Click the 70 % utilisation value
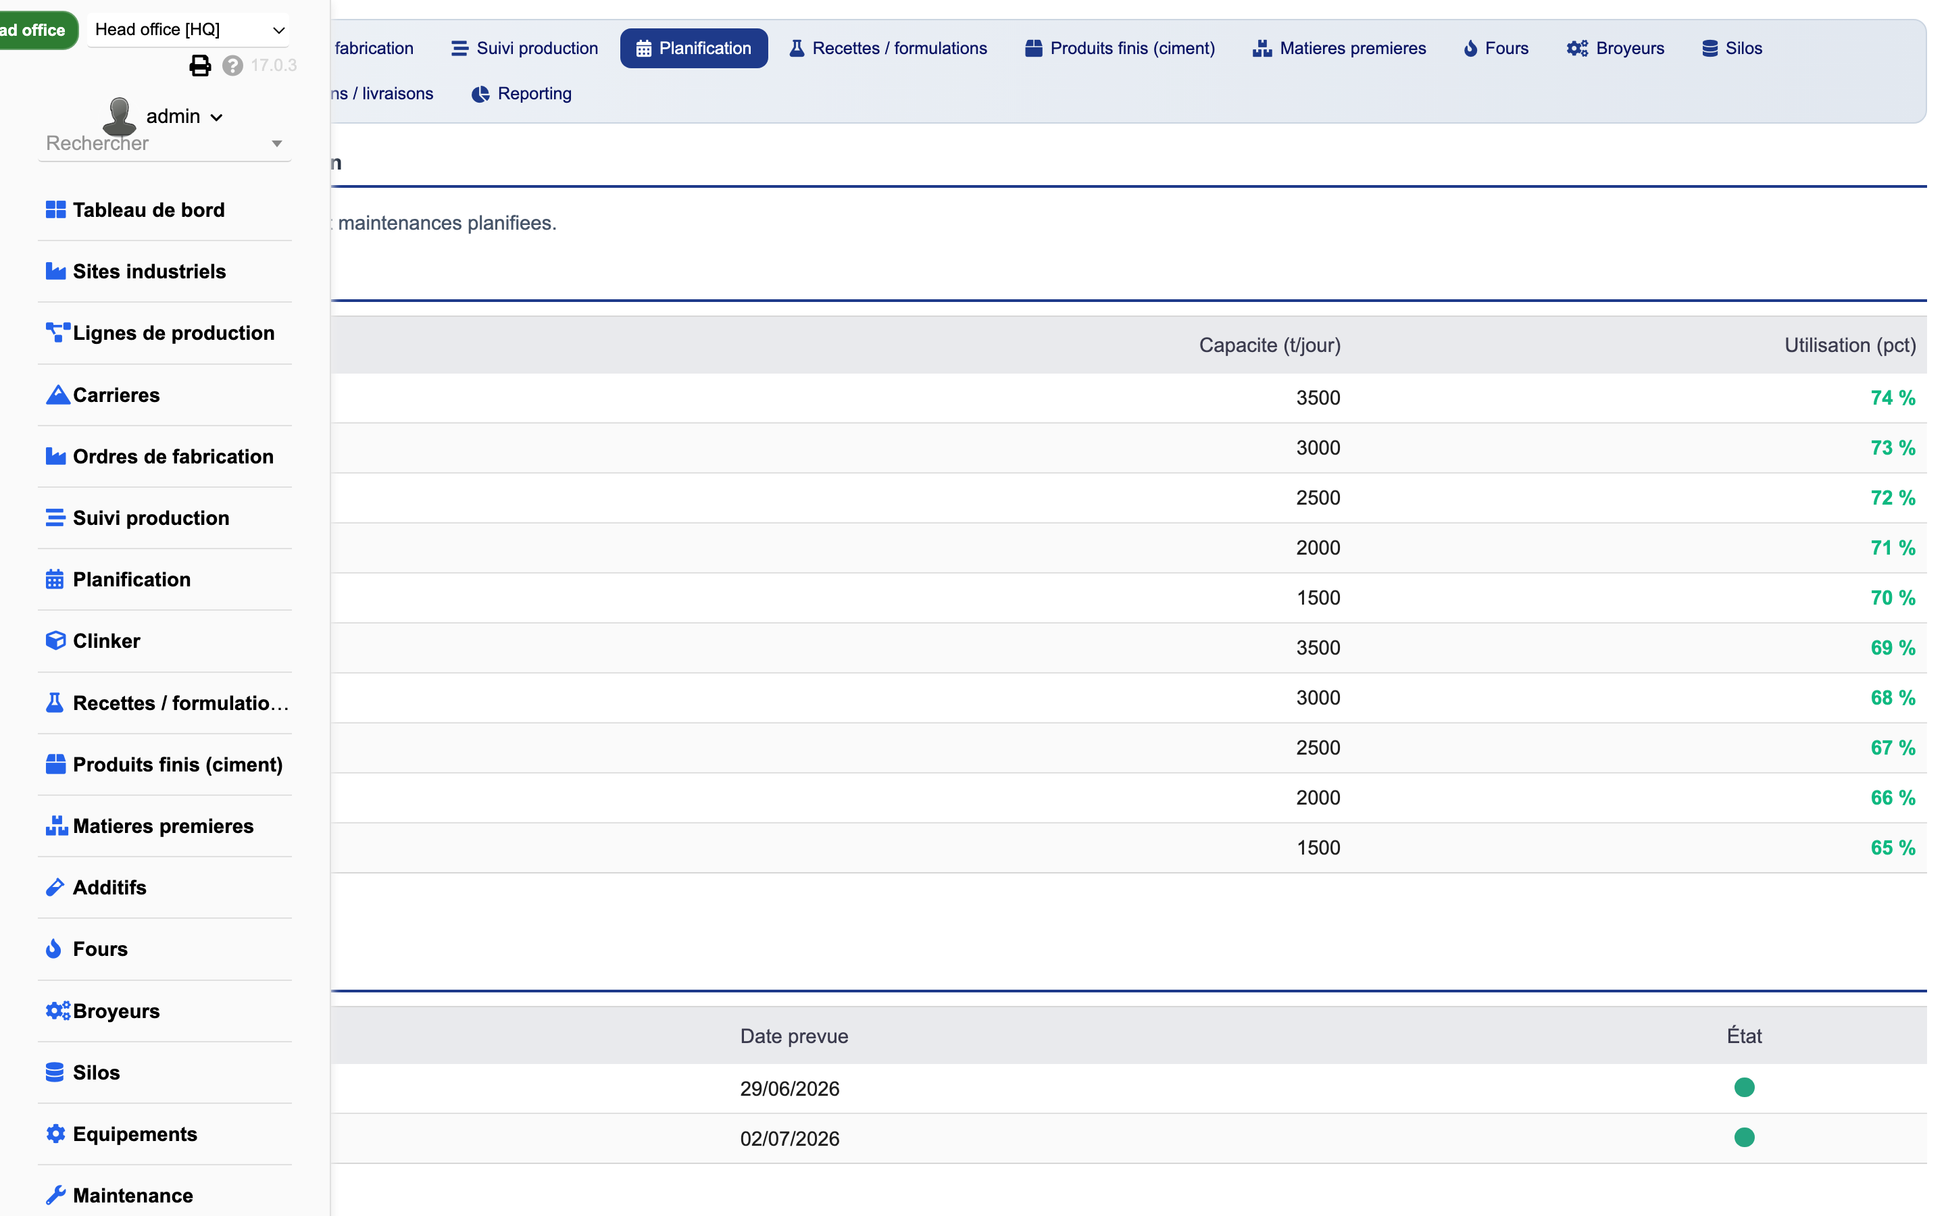Image resolution: width=1946 pixels, height=1216 pixels. pyautogui.click(x=1893, y=598)
